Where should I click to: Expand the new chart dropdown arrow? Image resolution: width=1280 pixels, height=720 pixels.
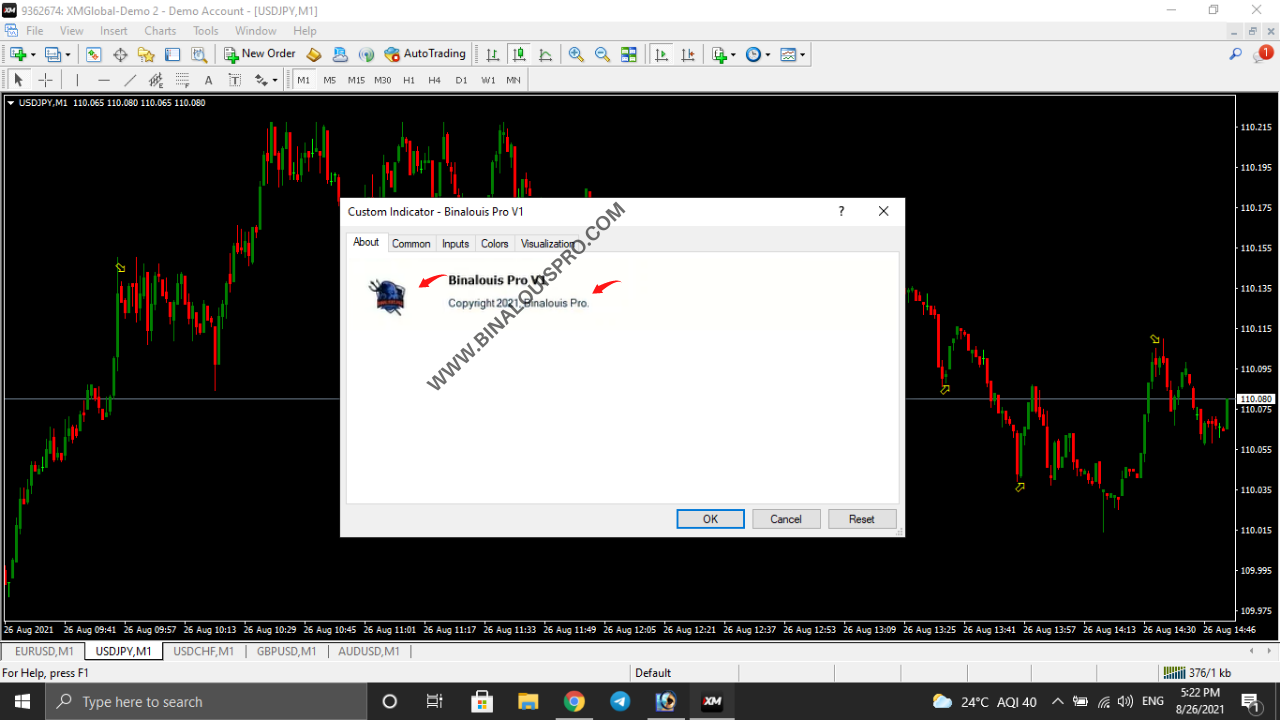coord(33,54)
